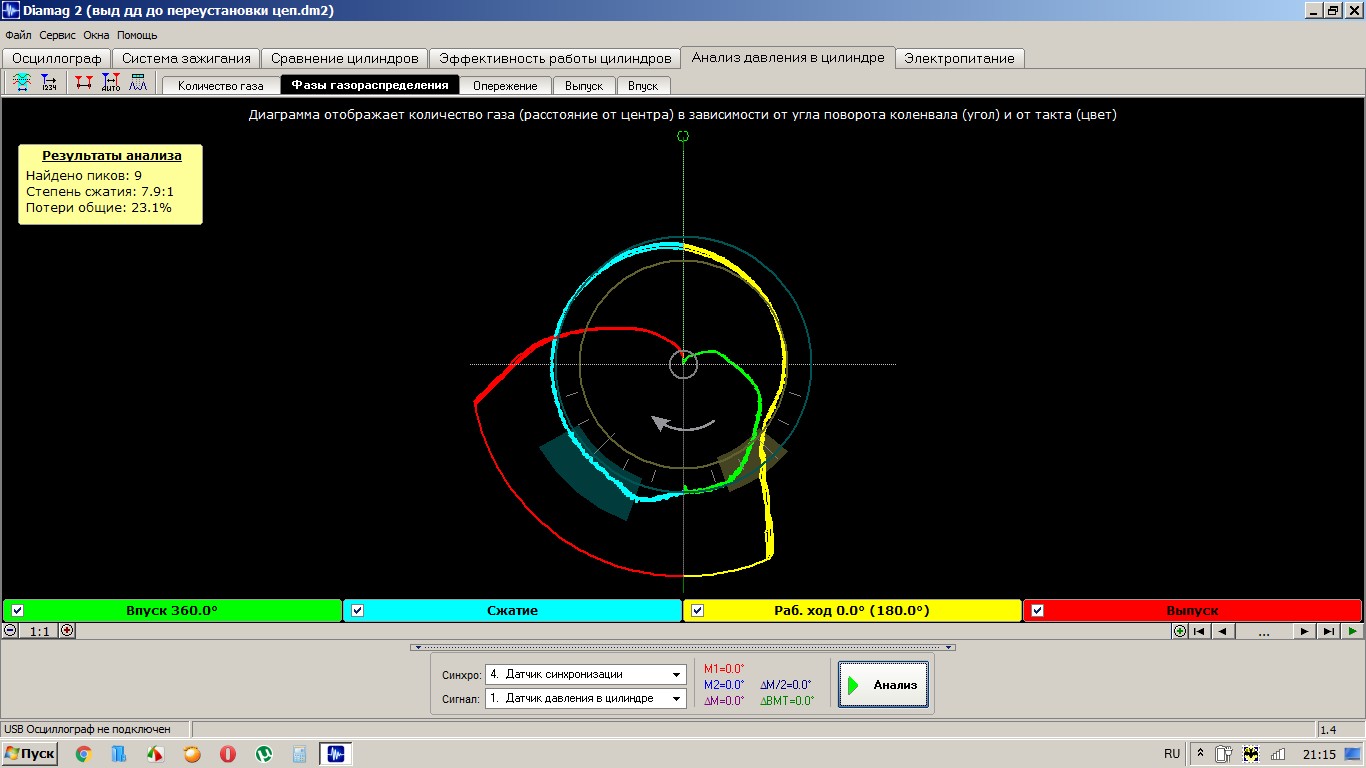Image resolution: width=1366 pixels, height=768 pixels.
Task: Toggle the Сжатие stroke checkbox
Action: click(357, 610)
